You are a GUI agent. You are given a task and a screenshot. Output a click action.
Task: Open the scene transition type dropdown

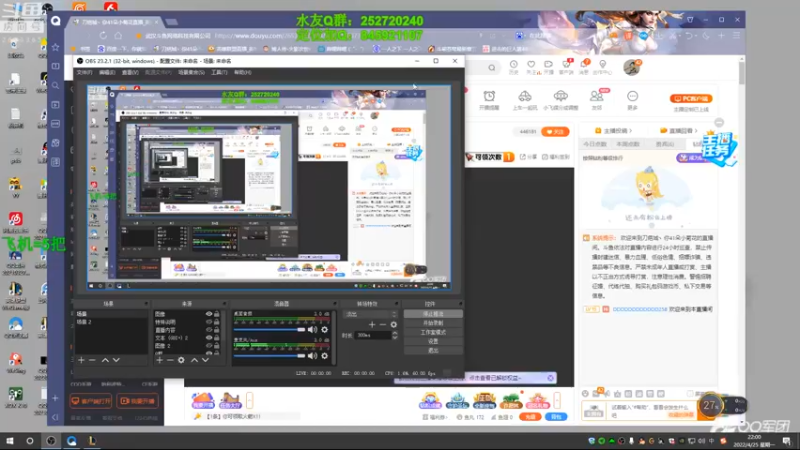click(370, 314)
